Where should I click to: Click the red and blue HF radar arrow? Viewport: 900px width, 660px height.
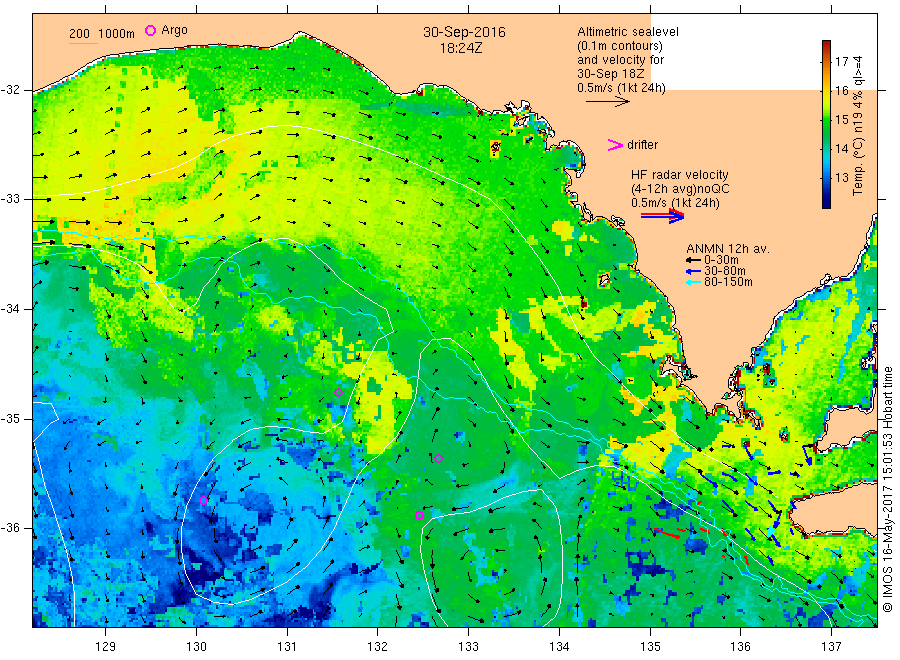(x=662, y=216)
